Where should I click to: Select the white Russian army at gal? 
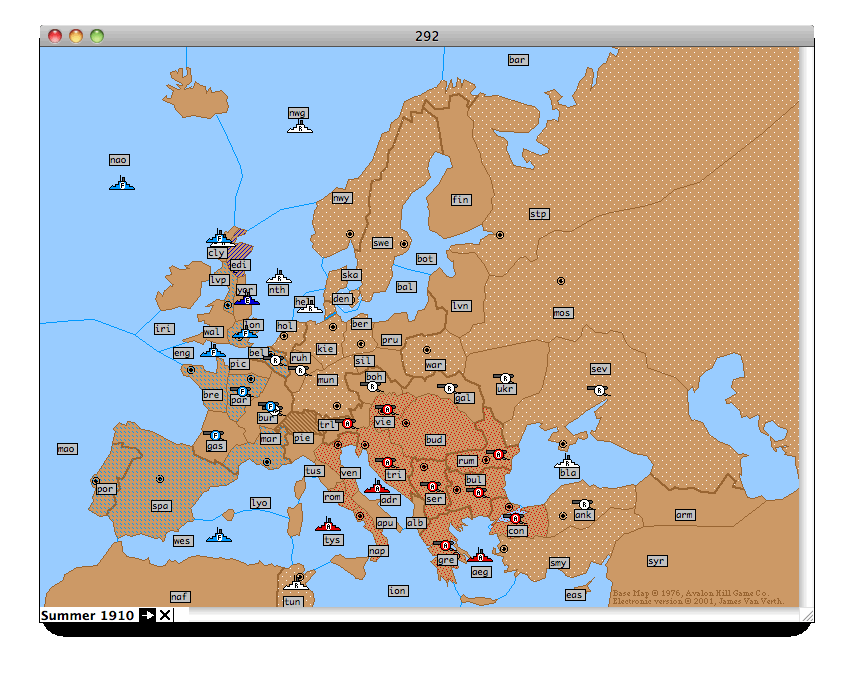448,388
